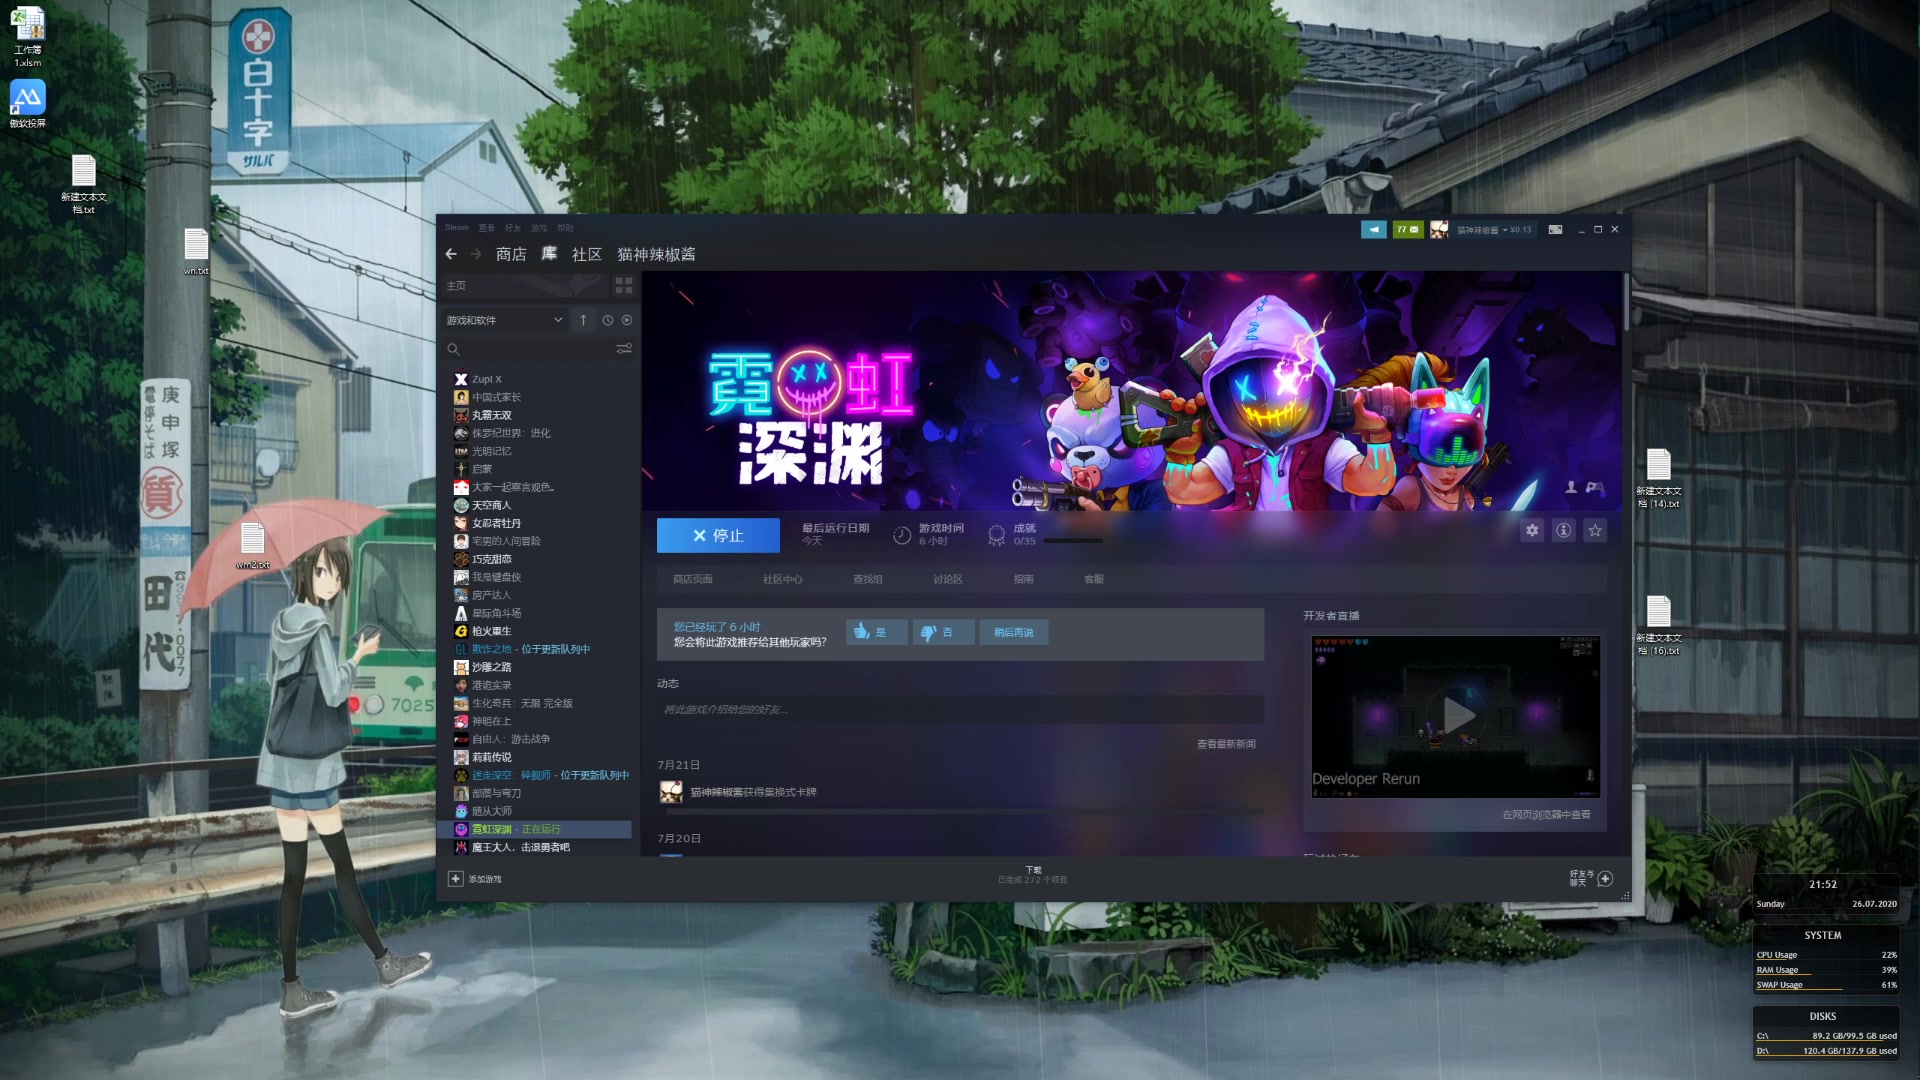Toggle the ready-to-play filter icon
Image resolution: width=1920 pixels, height=1080 pixels.
(x=627, y=321)
